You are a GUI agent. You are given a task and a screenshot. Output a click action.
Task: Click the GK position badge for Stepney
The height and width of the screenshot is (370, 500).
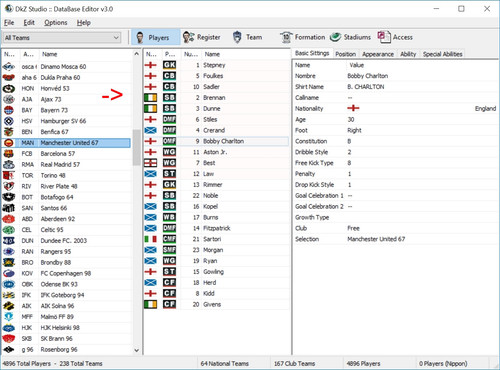click(169, 65)
